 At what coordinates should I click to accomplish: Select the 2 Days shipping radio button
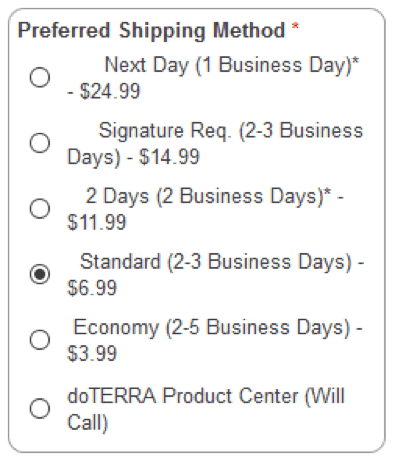point(40,209)
